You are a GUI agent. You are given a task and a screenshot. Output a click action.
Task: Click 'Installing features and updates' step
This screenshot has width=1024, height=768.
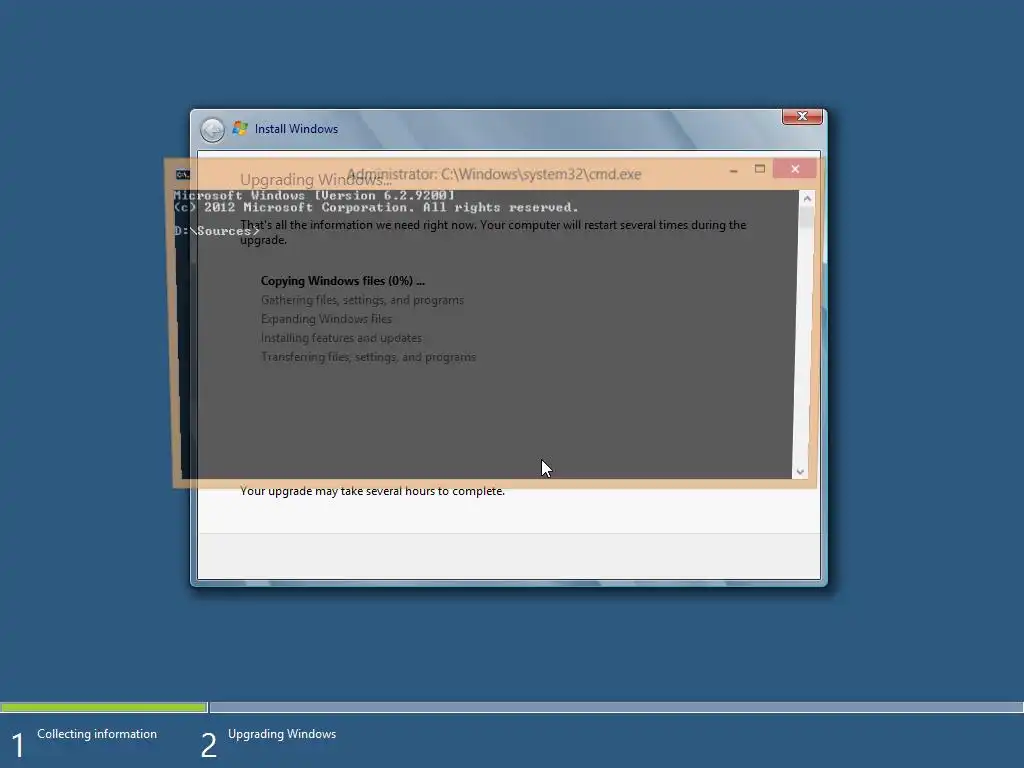pyautogui.click(x=342, y=338)
